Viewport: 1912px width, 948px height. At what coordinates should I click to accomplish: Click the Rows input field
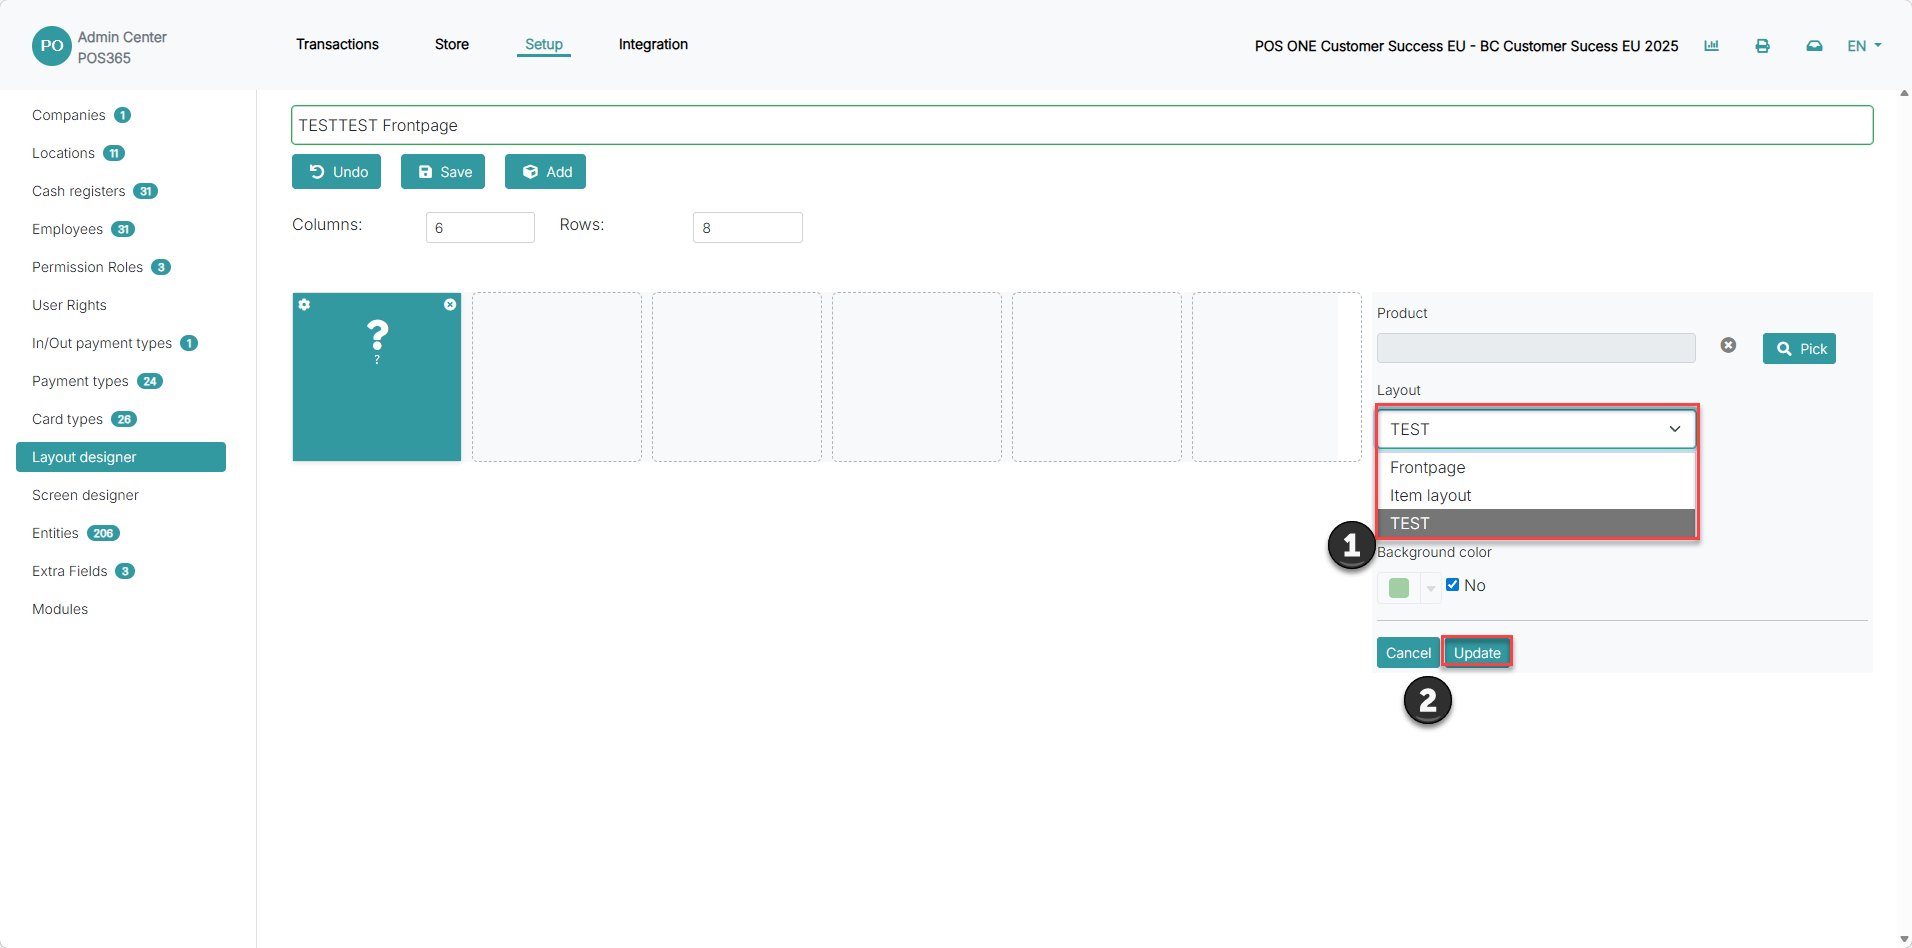[748, 227]
